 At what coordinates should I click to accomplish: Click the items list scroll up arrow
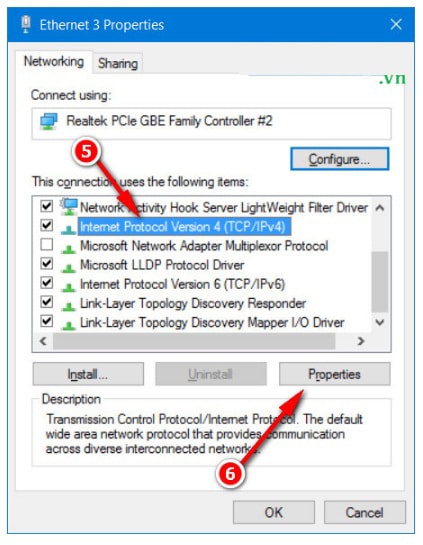coord(380,208)
